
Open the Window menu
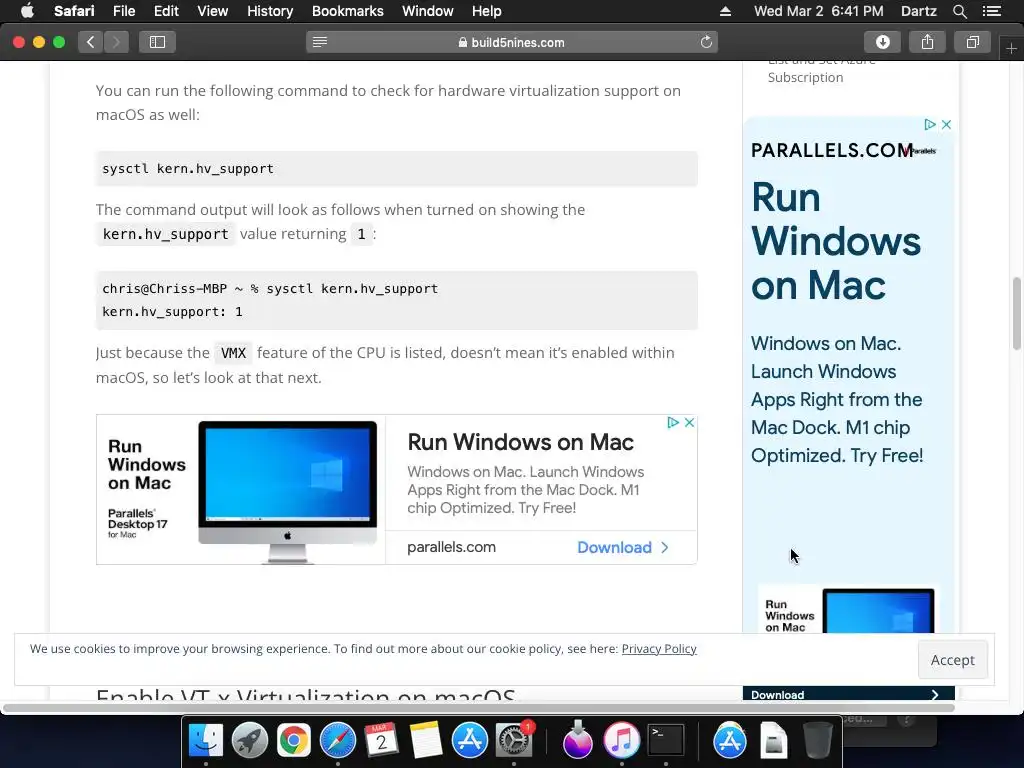pyautogui.click(x=428, y=11)
